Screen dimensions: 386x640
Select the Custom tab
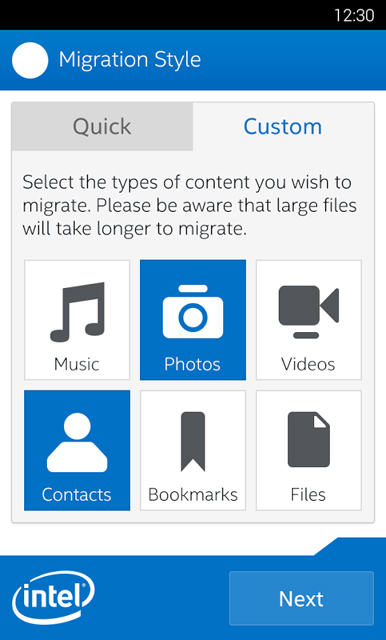pyautogui.click(x=283, y=127)
